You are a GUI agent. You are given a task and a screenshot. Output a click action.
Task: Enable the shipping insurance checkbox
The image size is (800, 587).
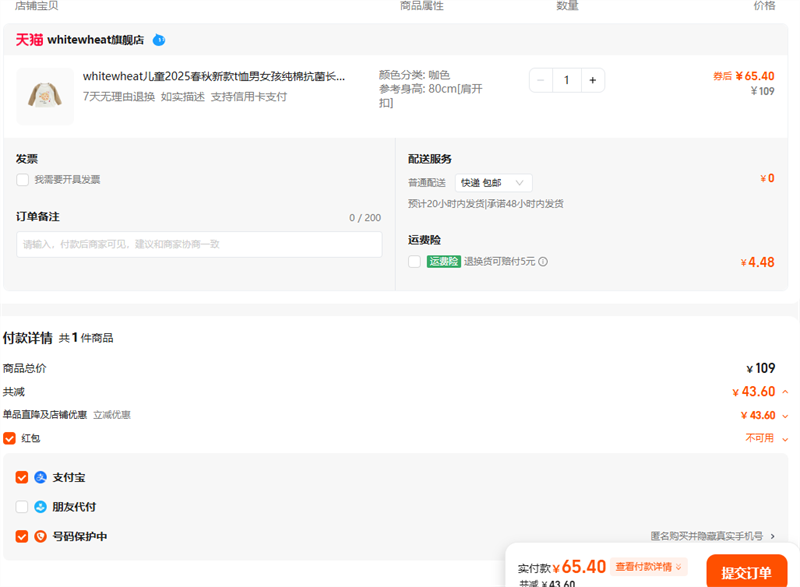point(417,261)
